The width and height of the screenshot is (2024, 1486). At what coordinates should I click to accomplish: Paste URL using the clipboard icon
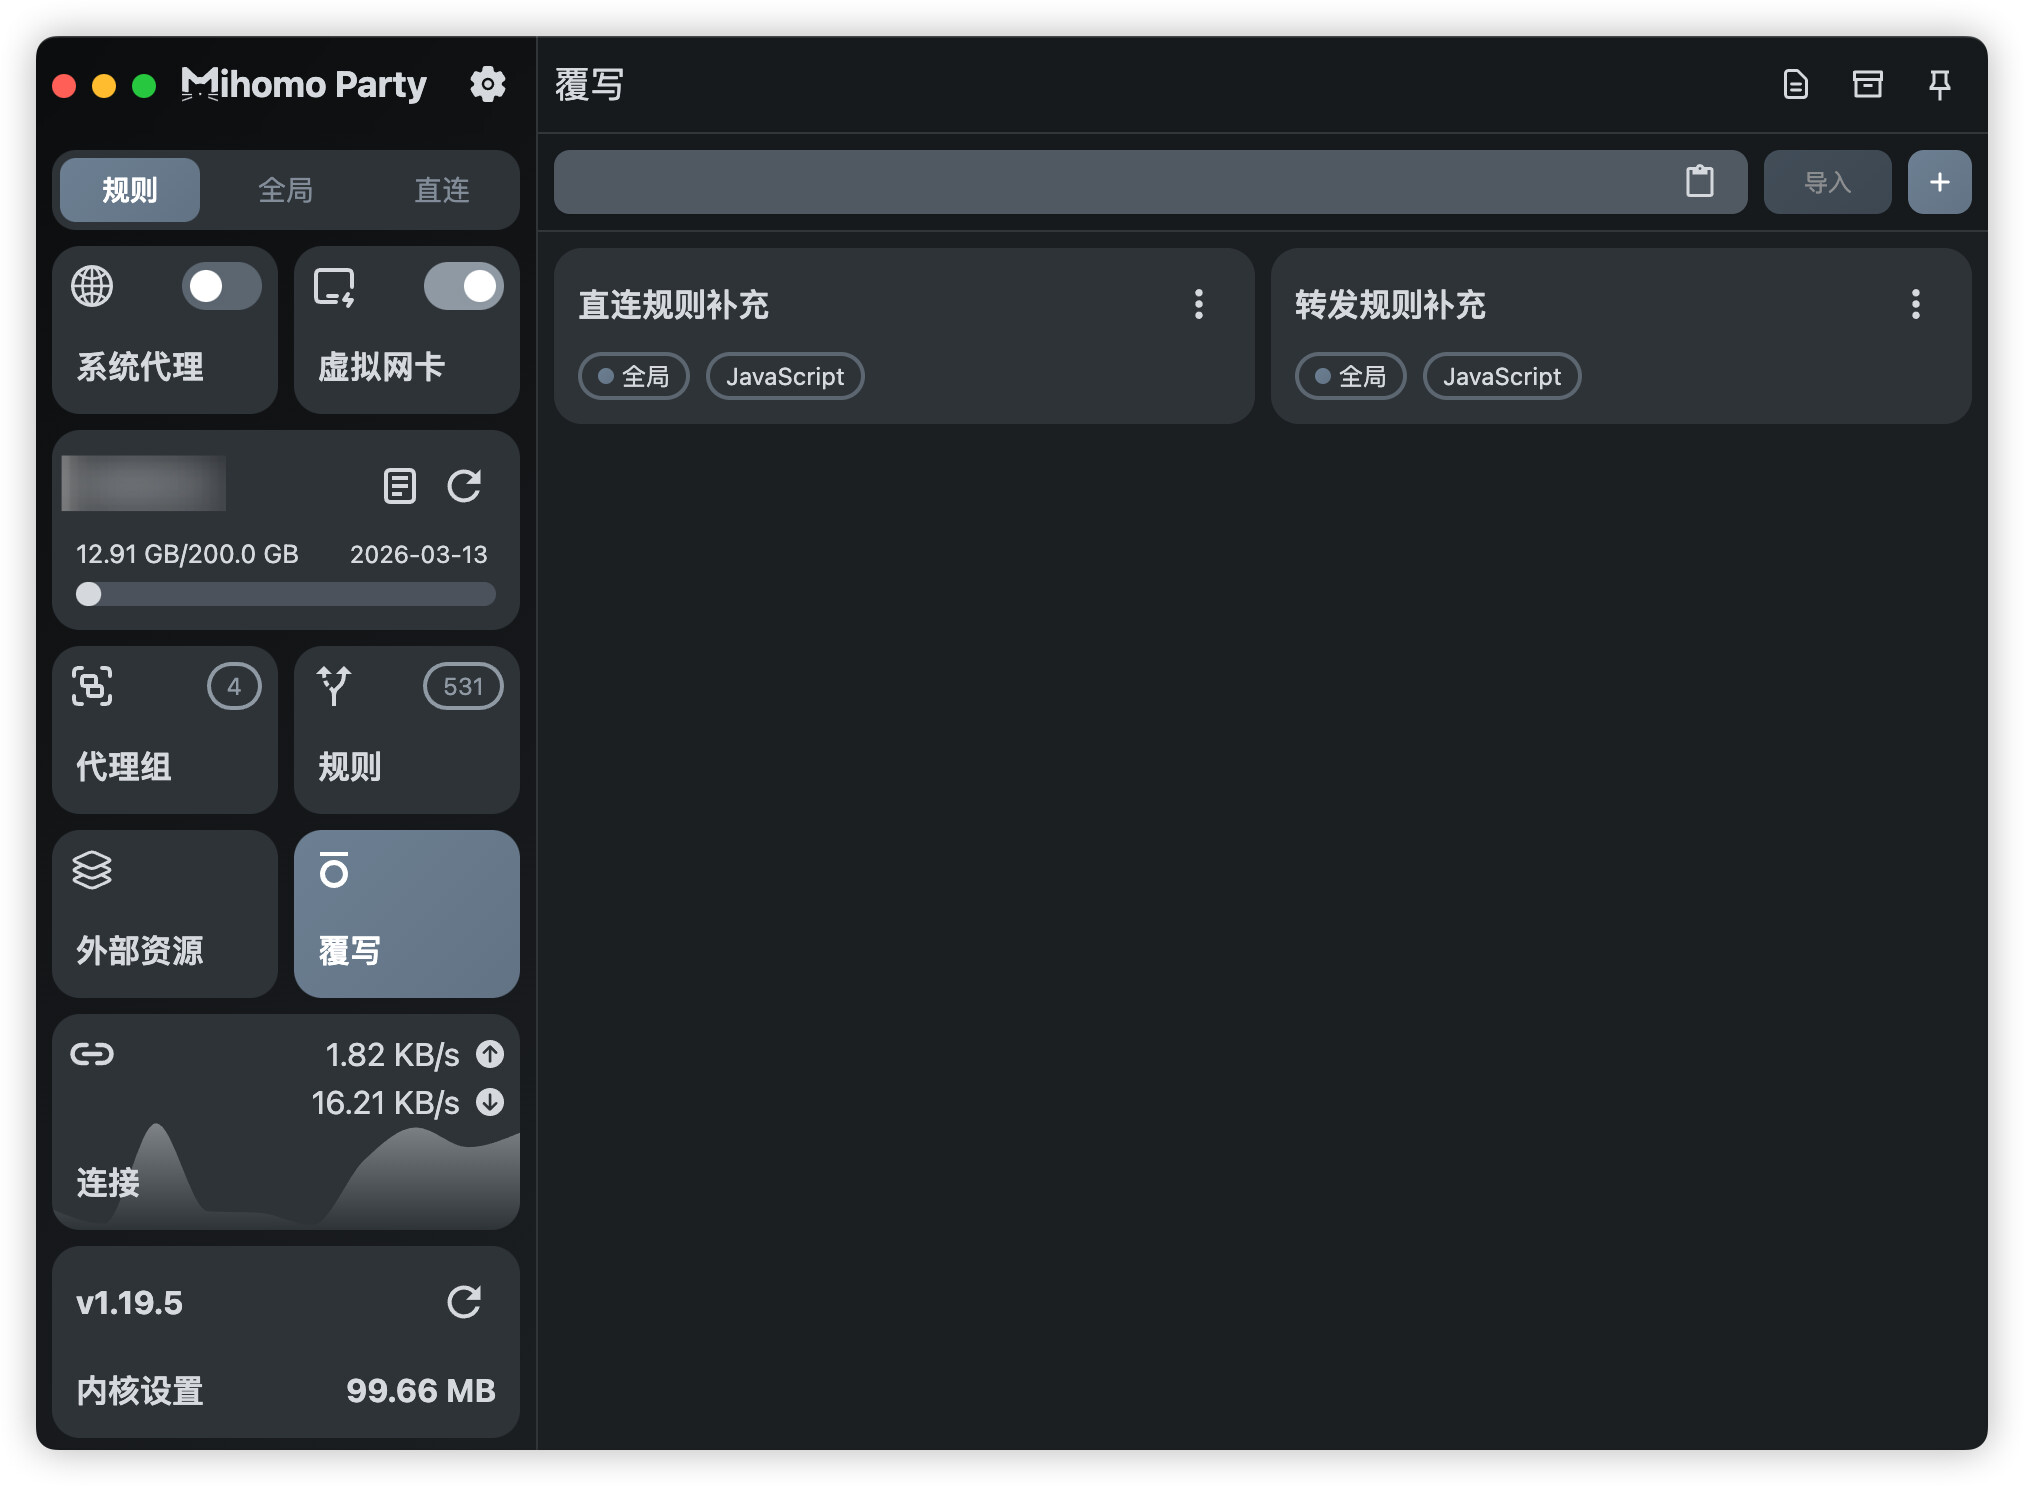pos(1699,181)
